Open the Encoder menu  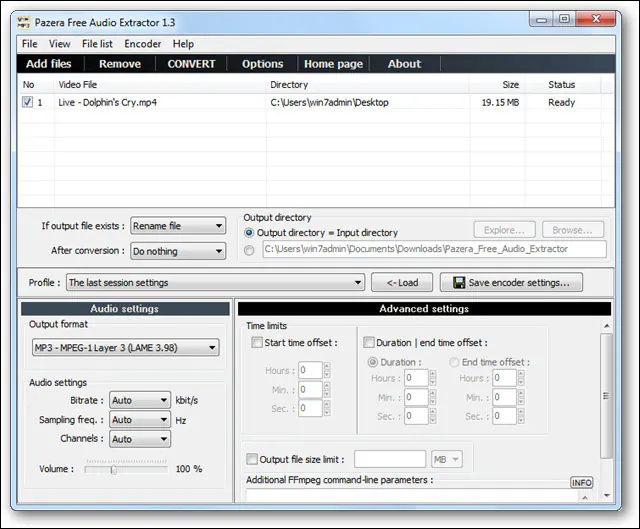point(142,44)
